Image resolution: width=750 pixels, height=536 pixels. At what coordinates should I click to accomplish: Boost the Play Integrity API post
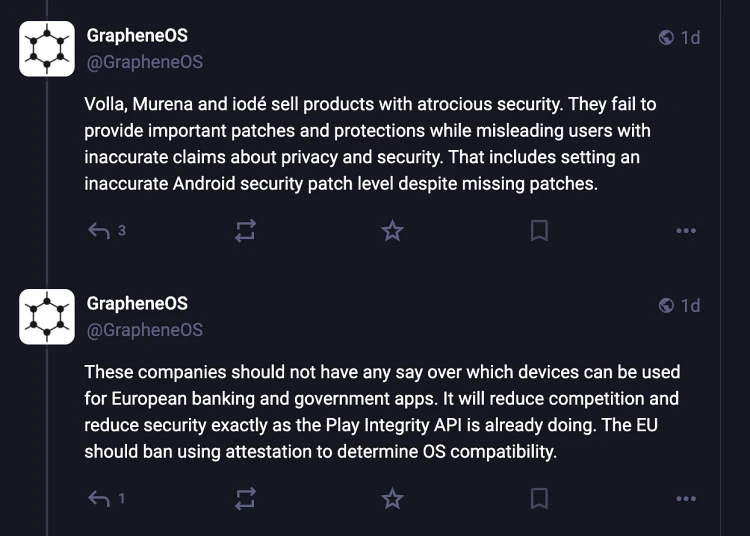[245, 498]
